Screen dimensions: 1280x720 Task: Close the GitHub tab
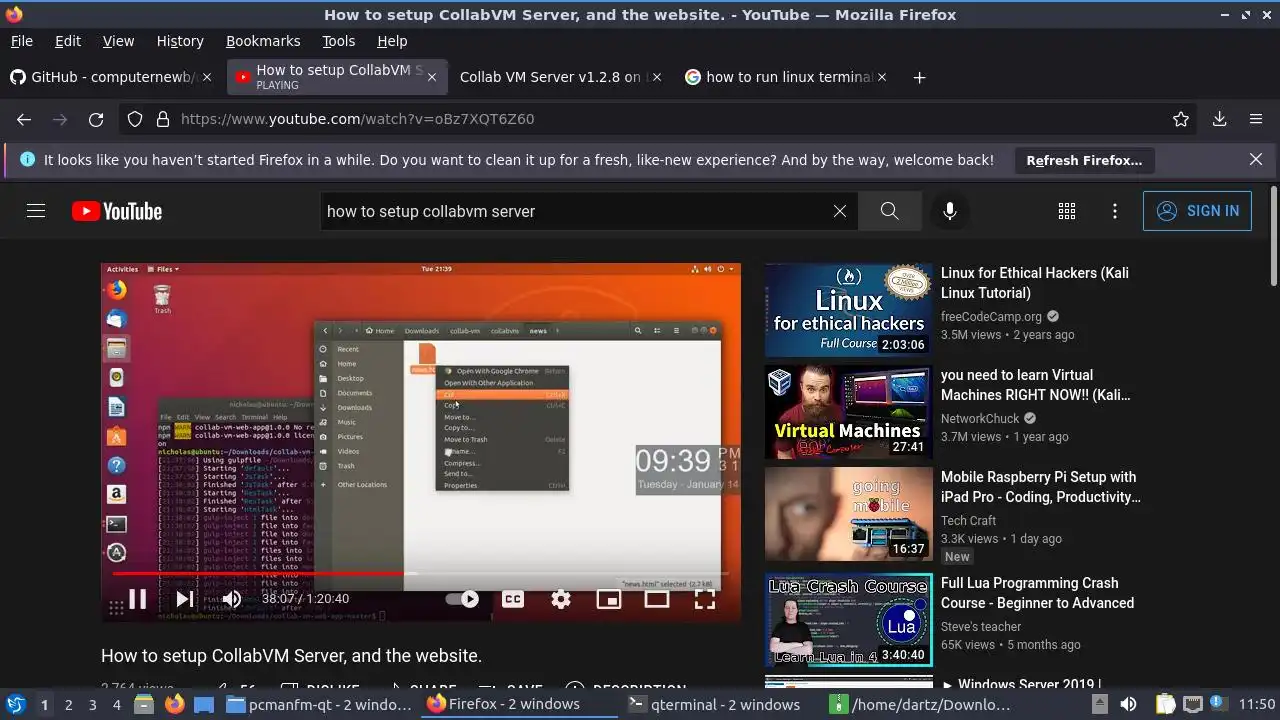point(207,77)
